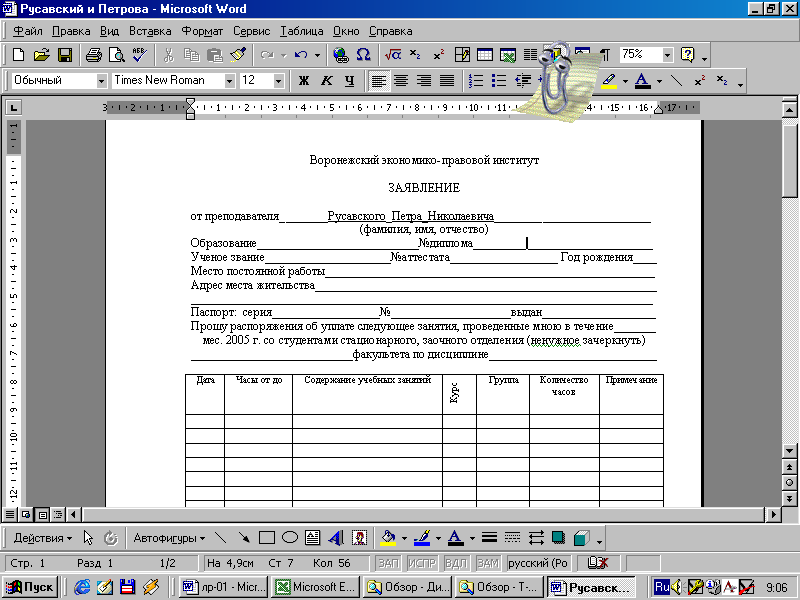
Task: Cut selection with scissors icon
Action: coord(168,55)
